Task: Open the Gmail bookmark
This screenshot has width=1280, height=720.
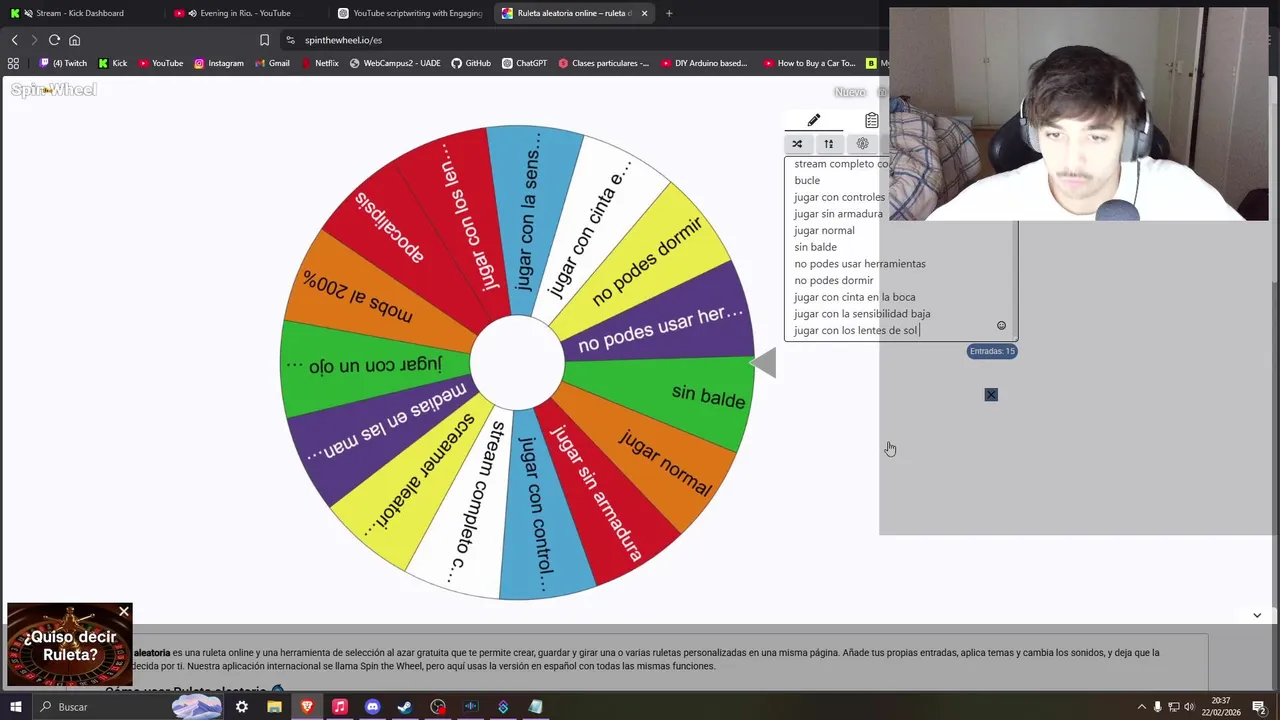Action: click(272, 63)
